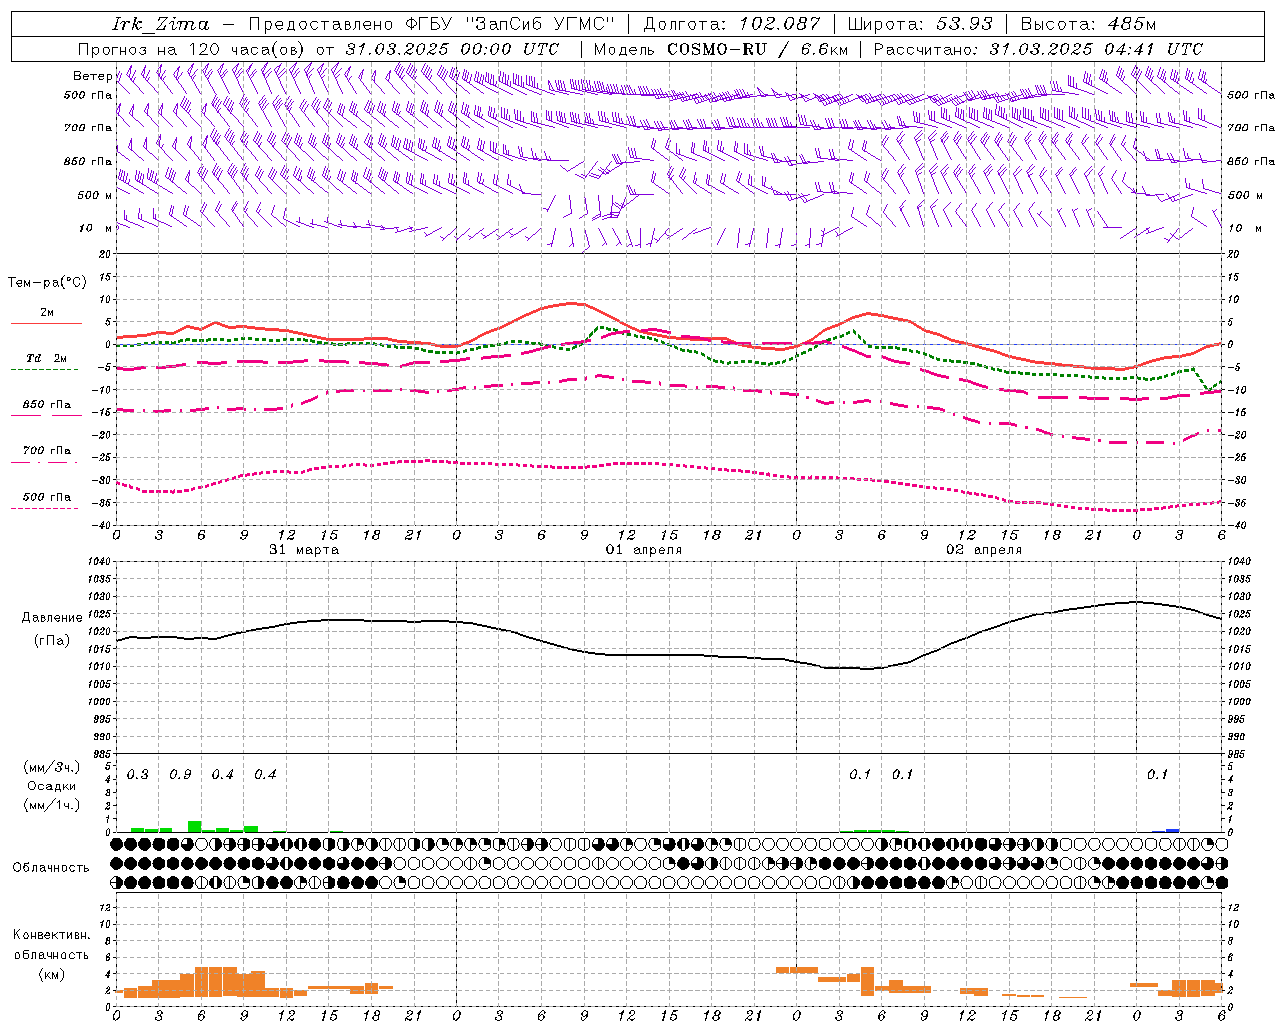The width and height of the screenshot is (1280, 1024).
Task: Click the 700 гПа temperature legend entry
Action: tap(46, 451)
